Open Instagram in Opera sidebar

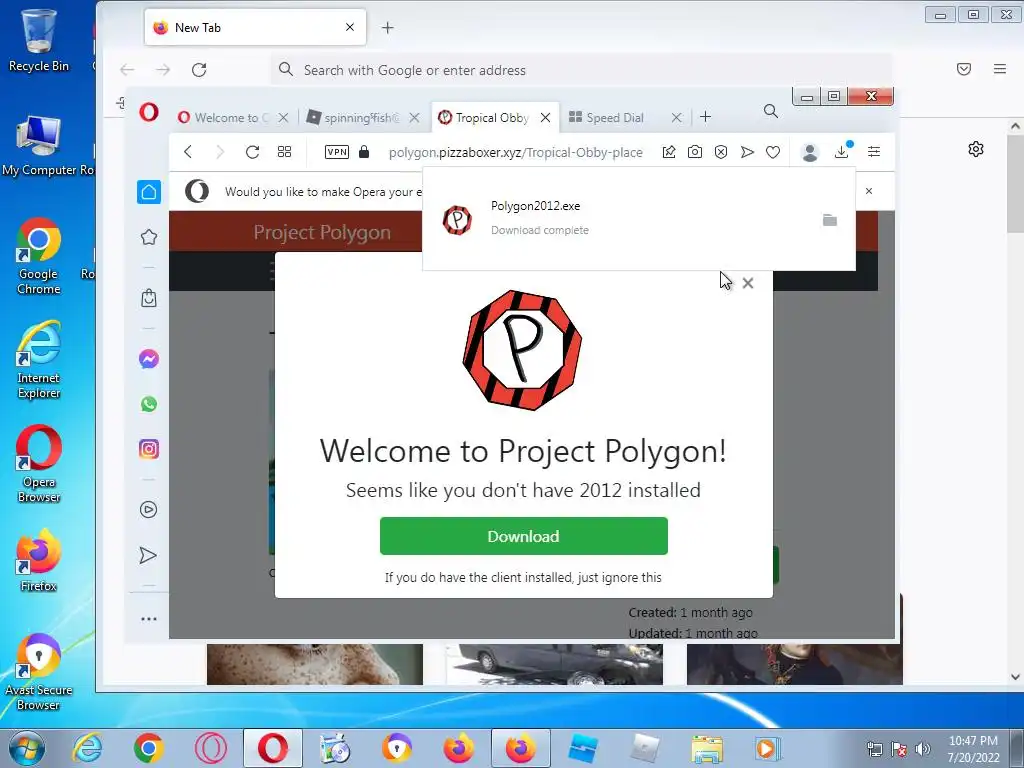(149, 449)
